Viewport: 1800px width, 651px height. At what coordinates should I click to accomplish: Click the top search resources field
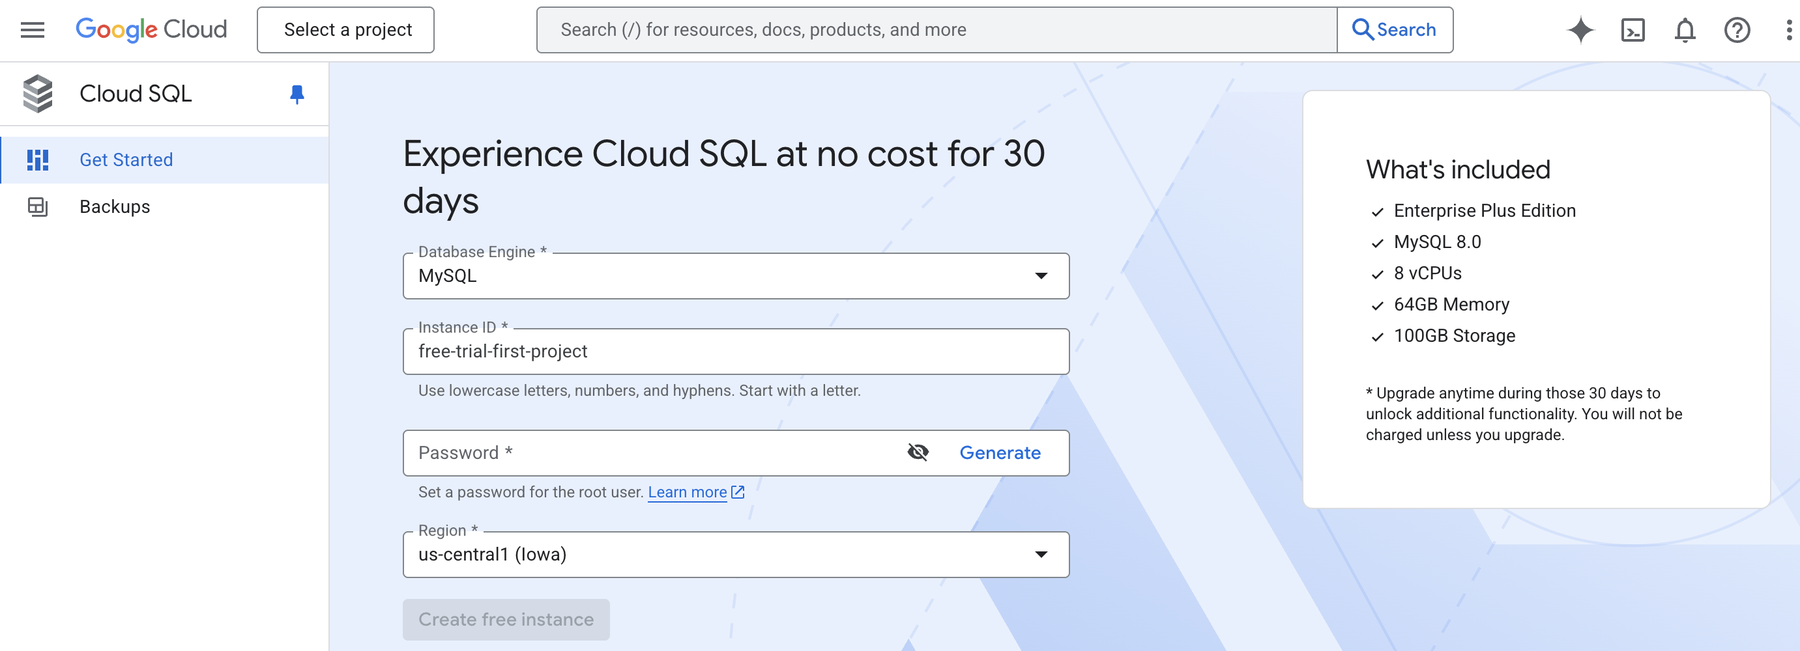pos(937,30)
